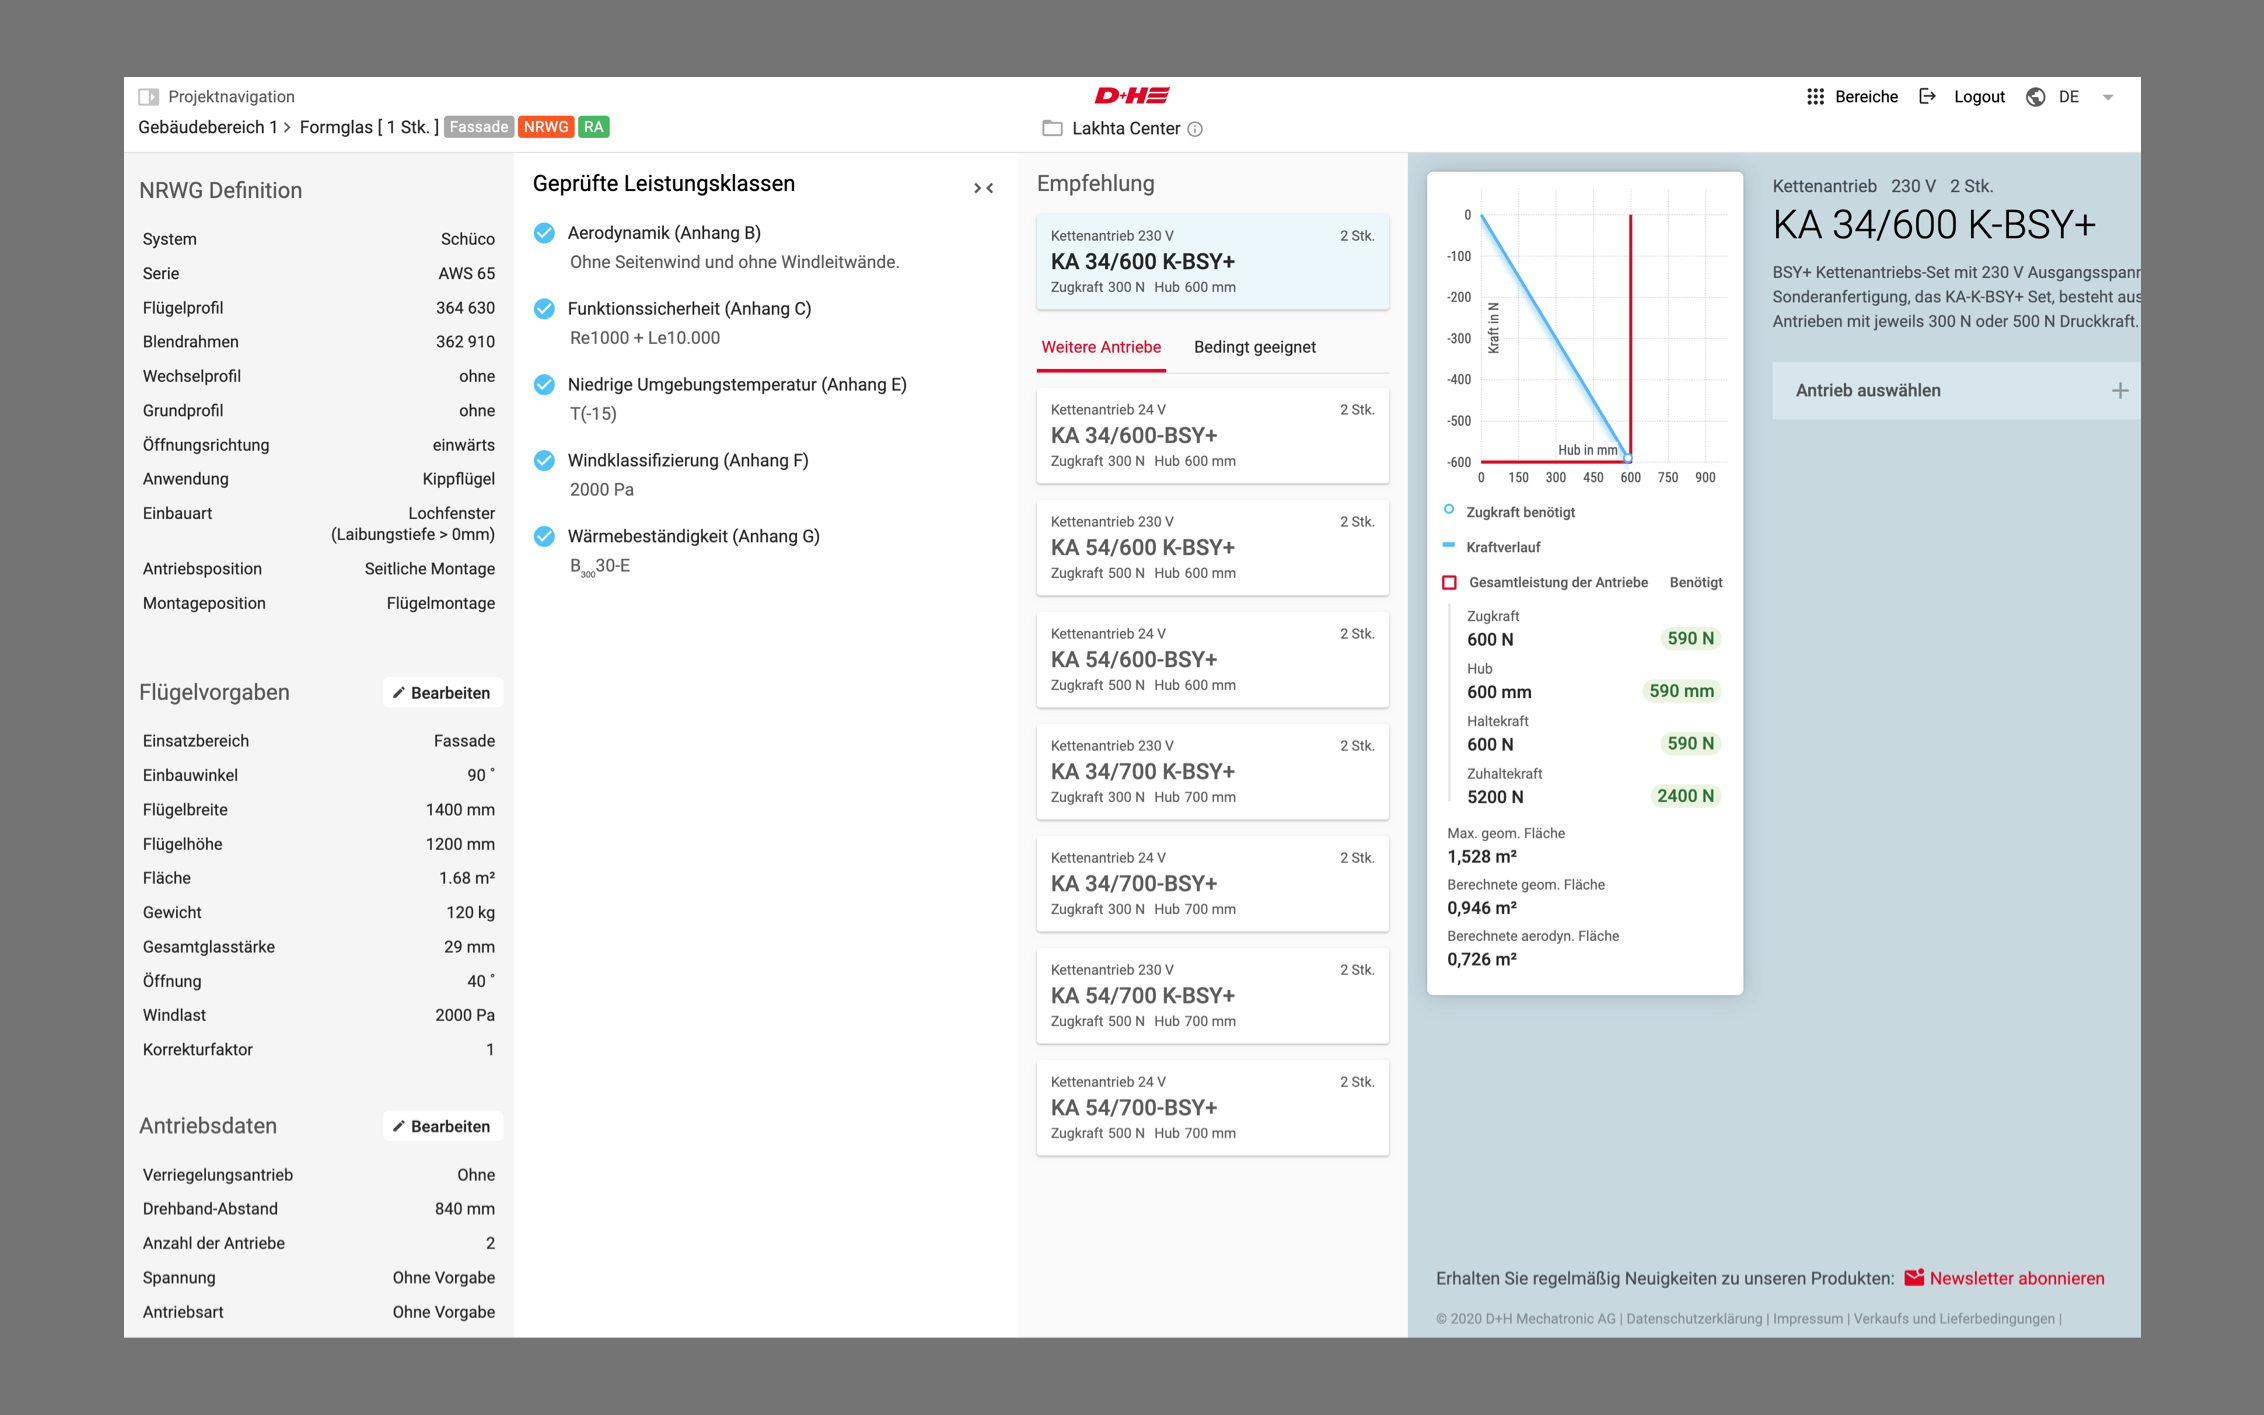Click the globe language icon
Screen dimensions: 2264x1415
point(2035,97)
